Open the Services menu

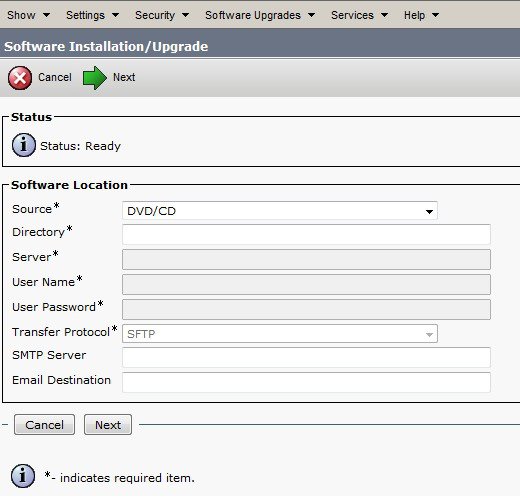tap(359, 15)
